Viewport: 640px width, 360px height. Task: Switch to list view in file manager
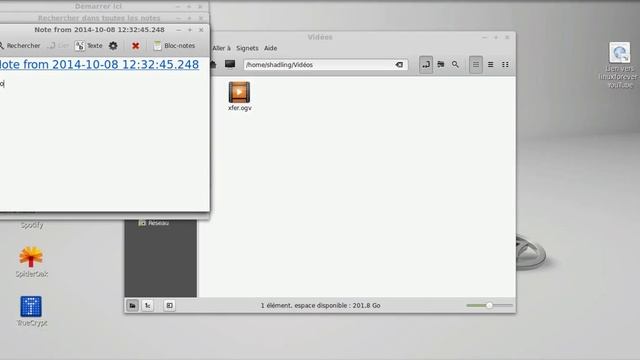point(491,64)
